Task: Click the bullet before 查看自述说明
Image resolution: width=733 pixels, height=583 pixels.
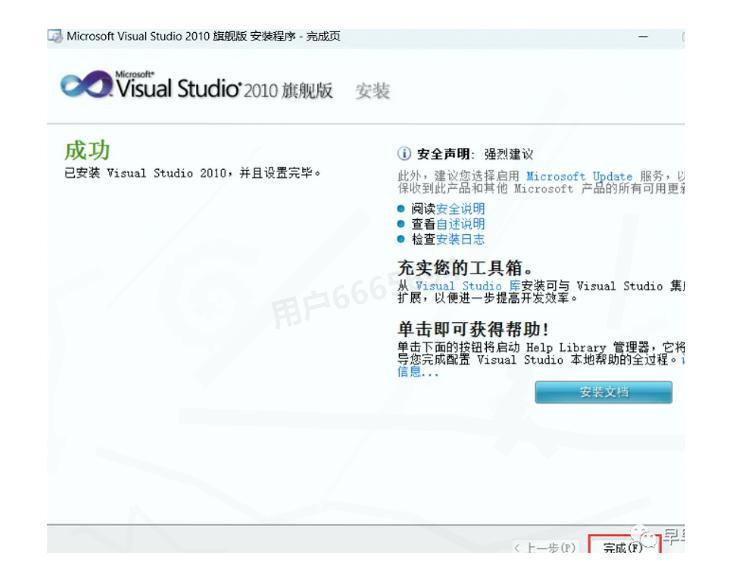Action: pyautogui.click(x=402, y=225)
